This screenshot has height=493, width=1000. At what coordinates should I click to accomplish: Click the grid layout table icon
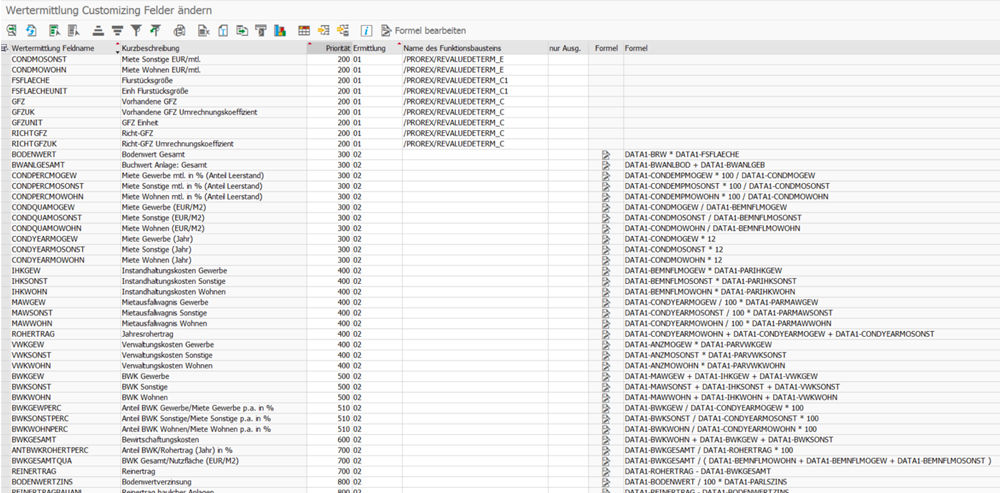pyautogui.click(x=304, y=30)
